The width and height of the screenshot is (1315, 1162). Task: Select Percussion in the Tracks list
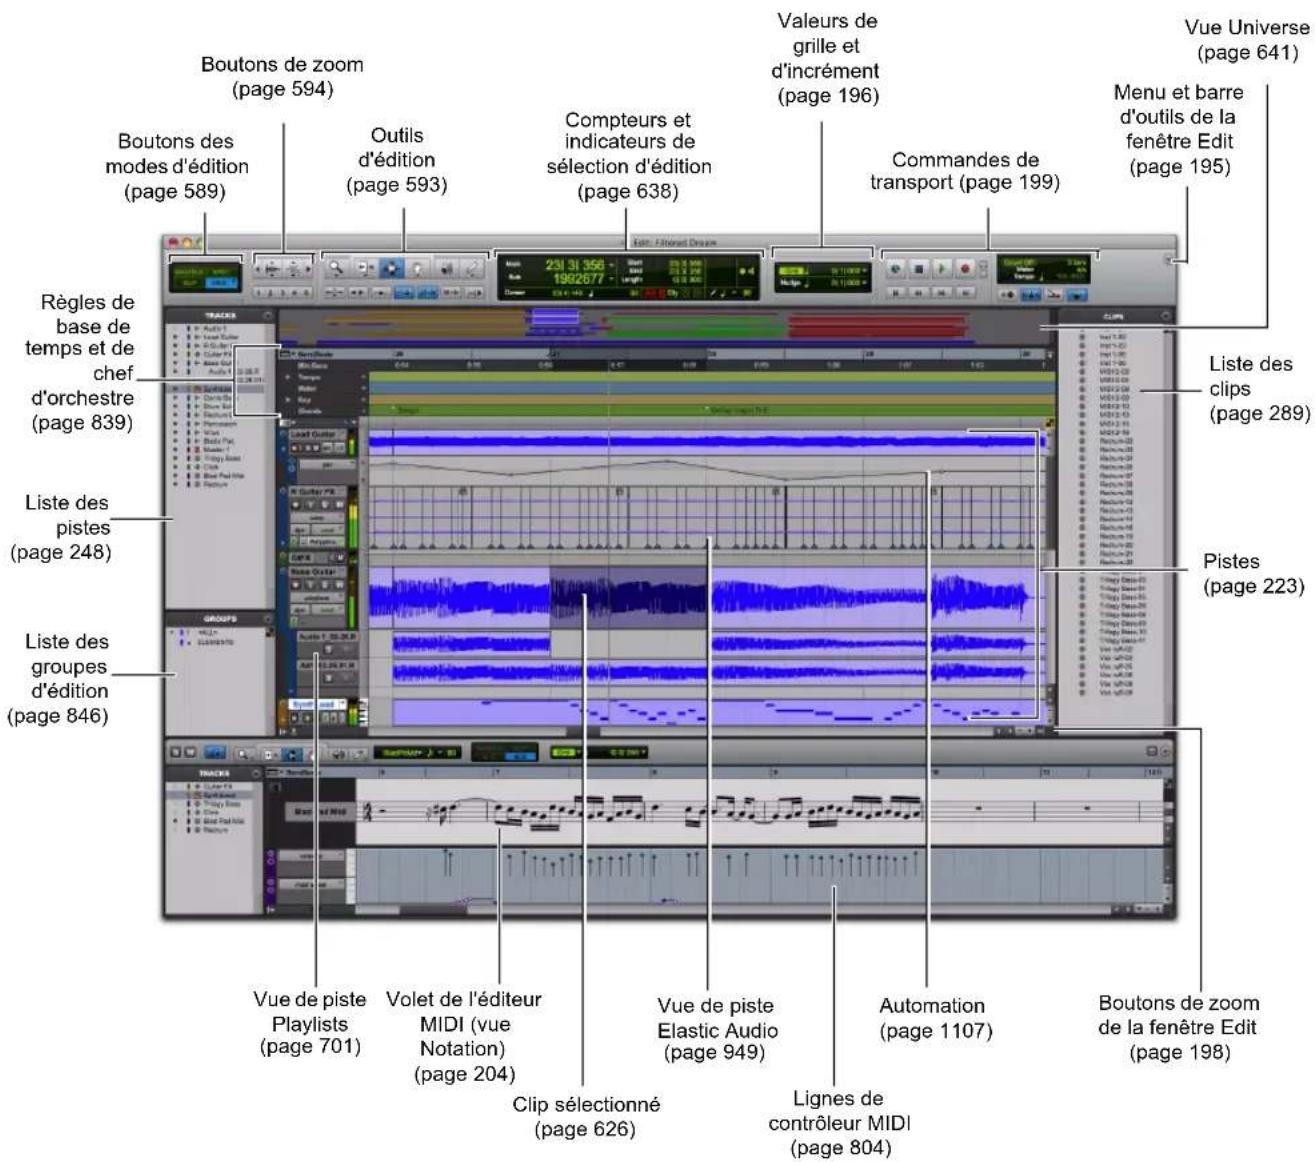[x=220, y=424]
